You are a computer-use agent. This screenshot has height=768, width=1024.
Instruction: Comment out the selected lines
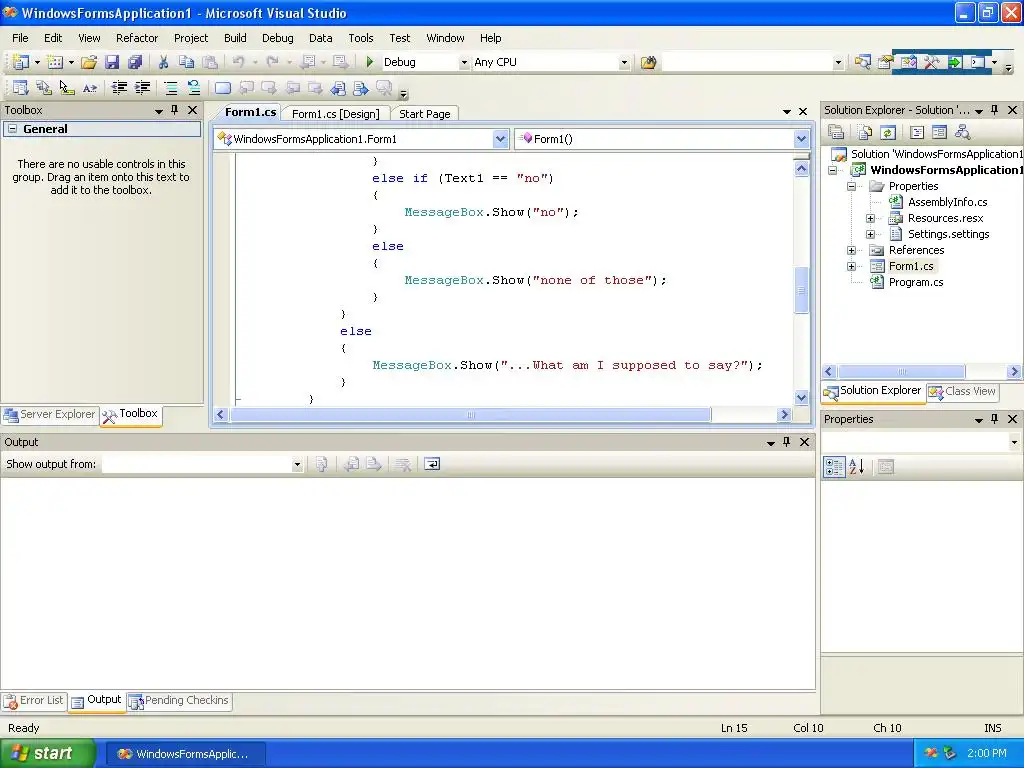[170, 88]
